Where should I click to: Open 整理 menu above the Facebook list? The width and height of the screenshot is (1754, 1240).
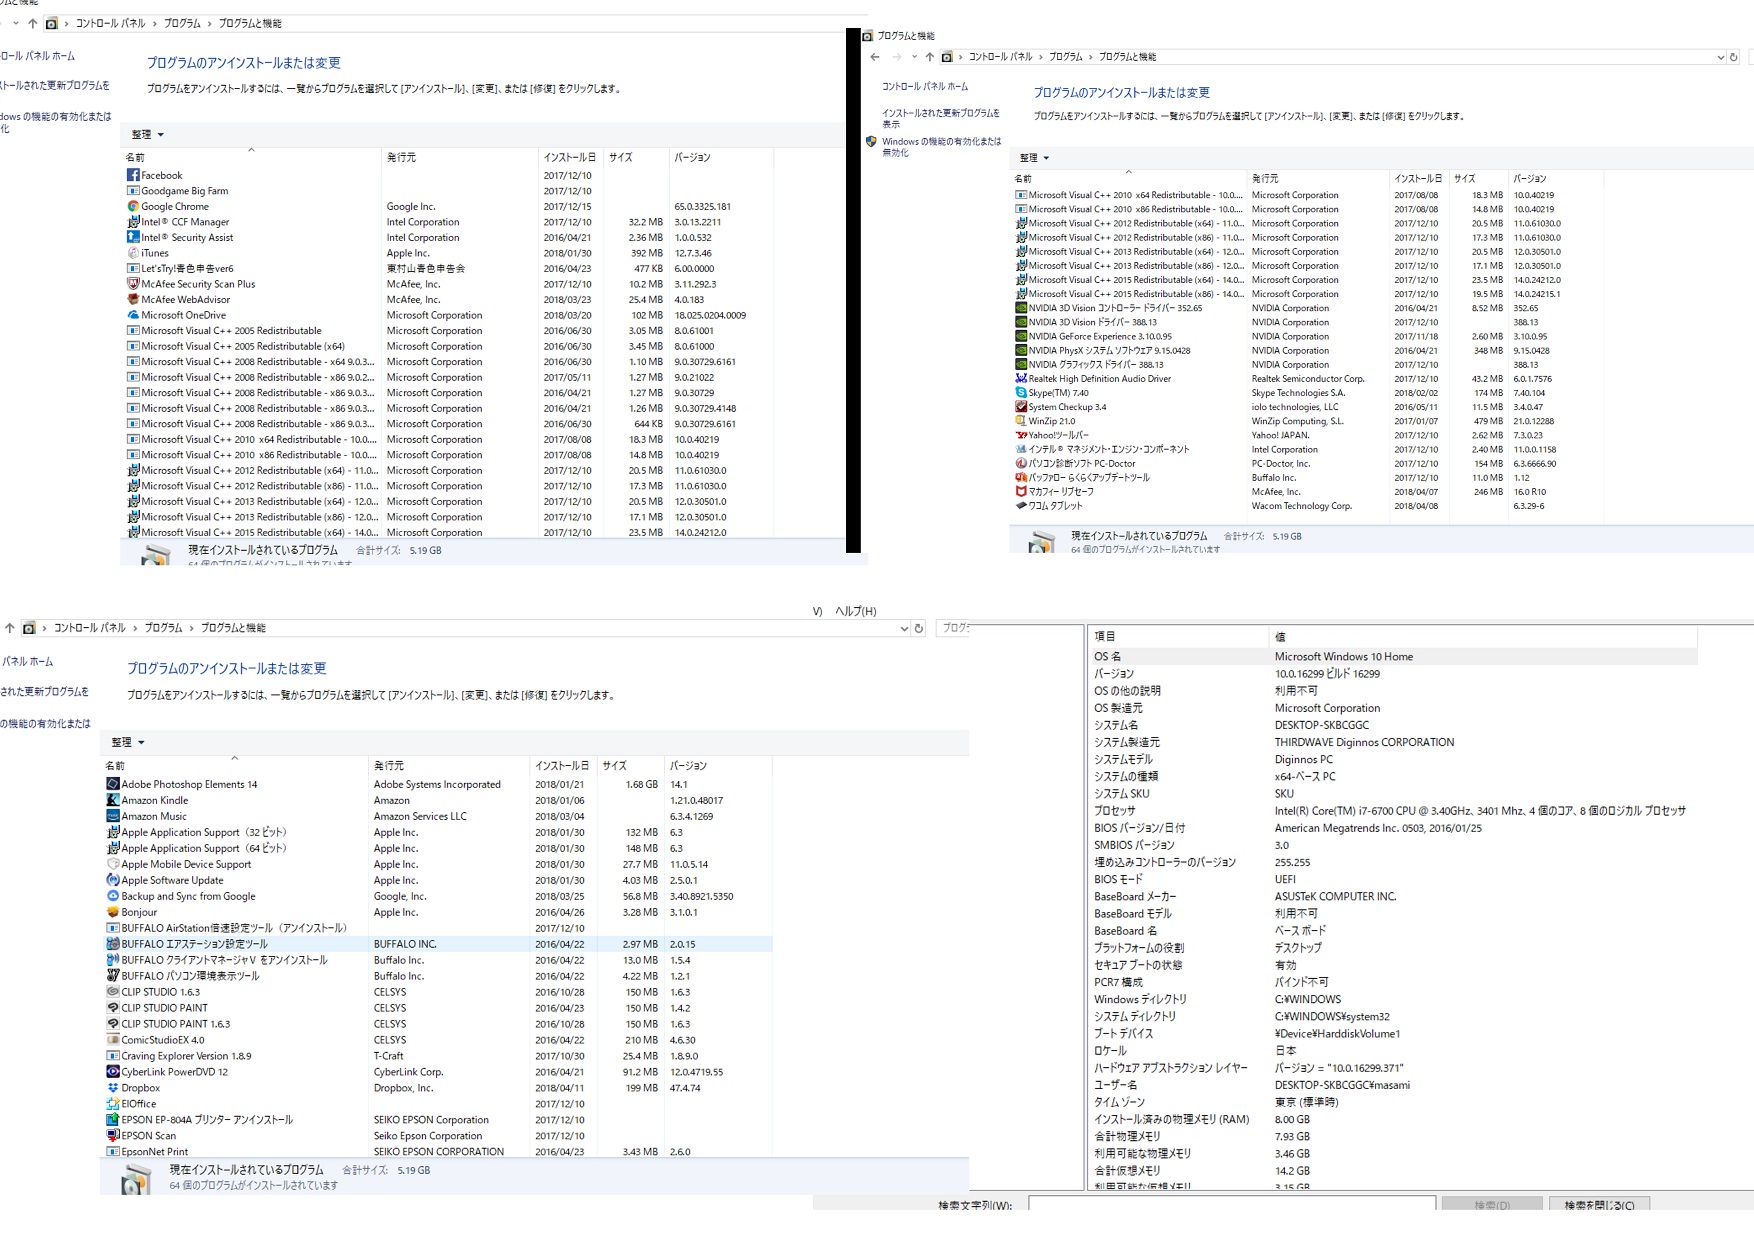(x=147, y=134)
